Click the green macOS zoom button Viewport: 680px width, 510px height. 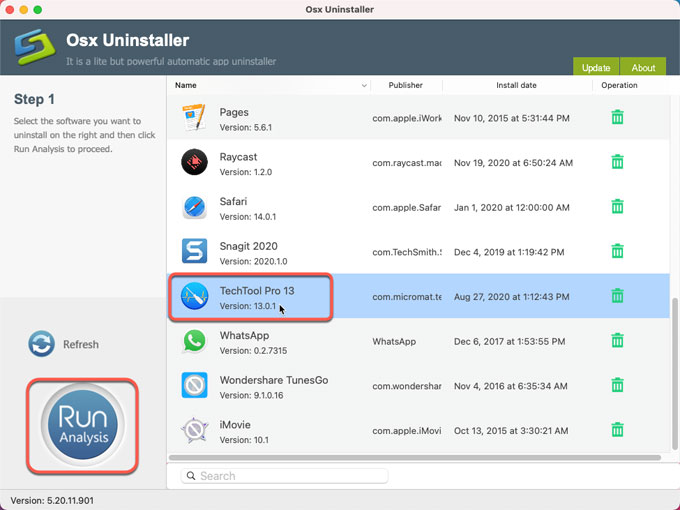point(38,10)
